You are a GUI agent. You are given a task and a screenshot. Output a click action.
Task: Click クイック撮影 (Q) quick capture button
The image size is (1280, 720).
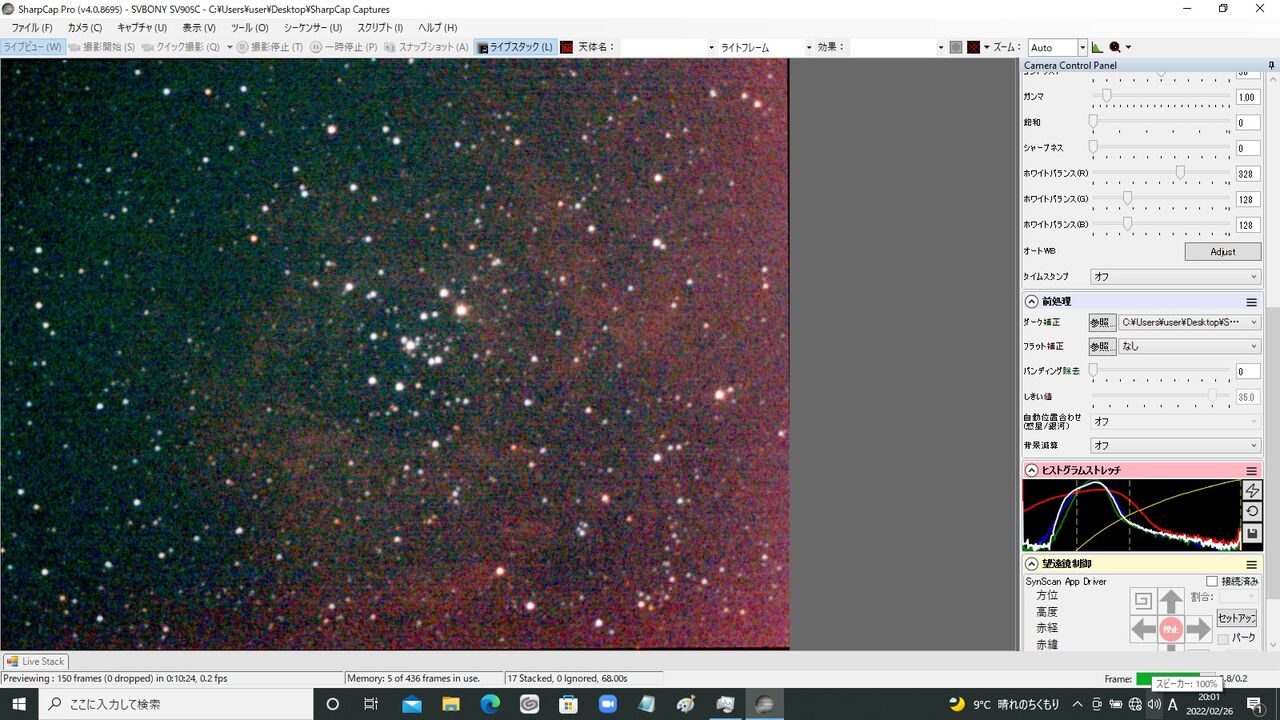point(181,47)
